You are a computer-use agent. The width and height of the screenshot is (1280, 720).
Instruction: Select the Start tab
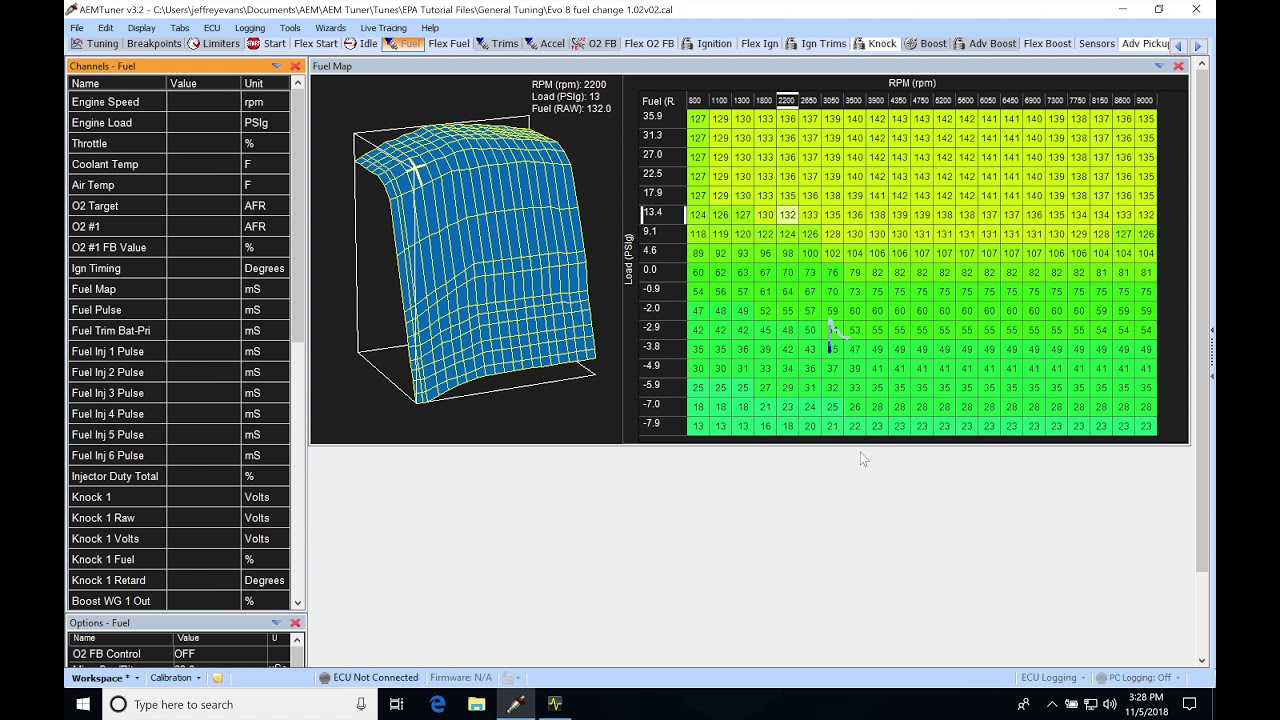tap(267, 44)
